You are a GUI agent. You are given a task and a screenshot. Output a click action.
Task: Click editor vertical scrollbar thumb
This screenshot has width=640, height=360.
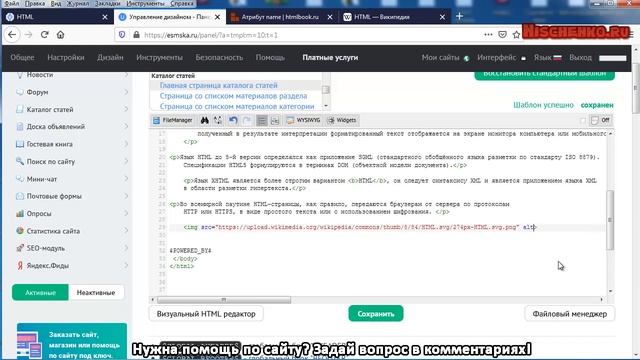(x=610, y=220)
